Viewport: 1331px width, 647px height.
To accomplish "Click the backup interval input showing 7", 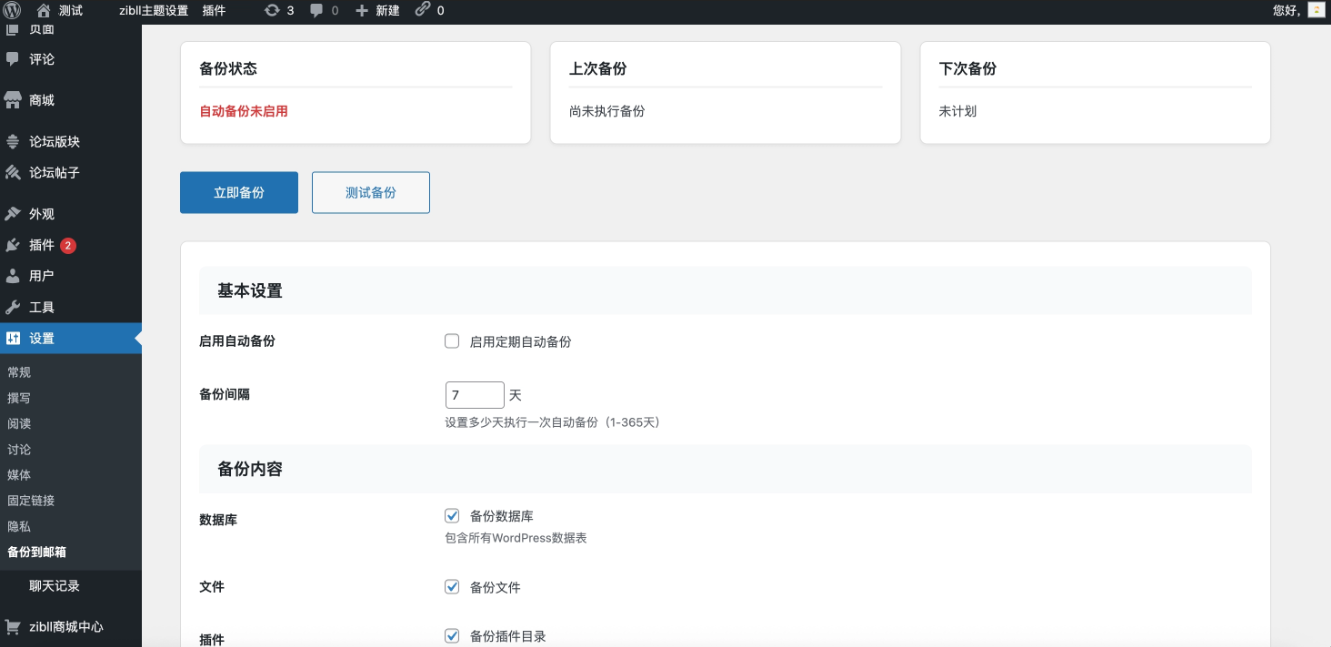I will 474,394.
